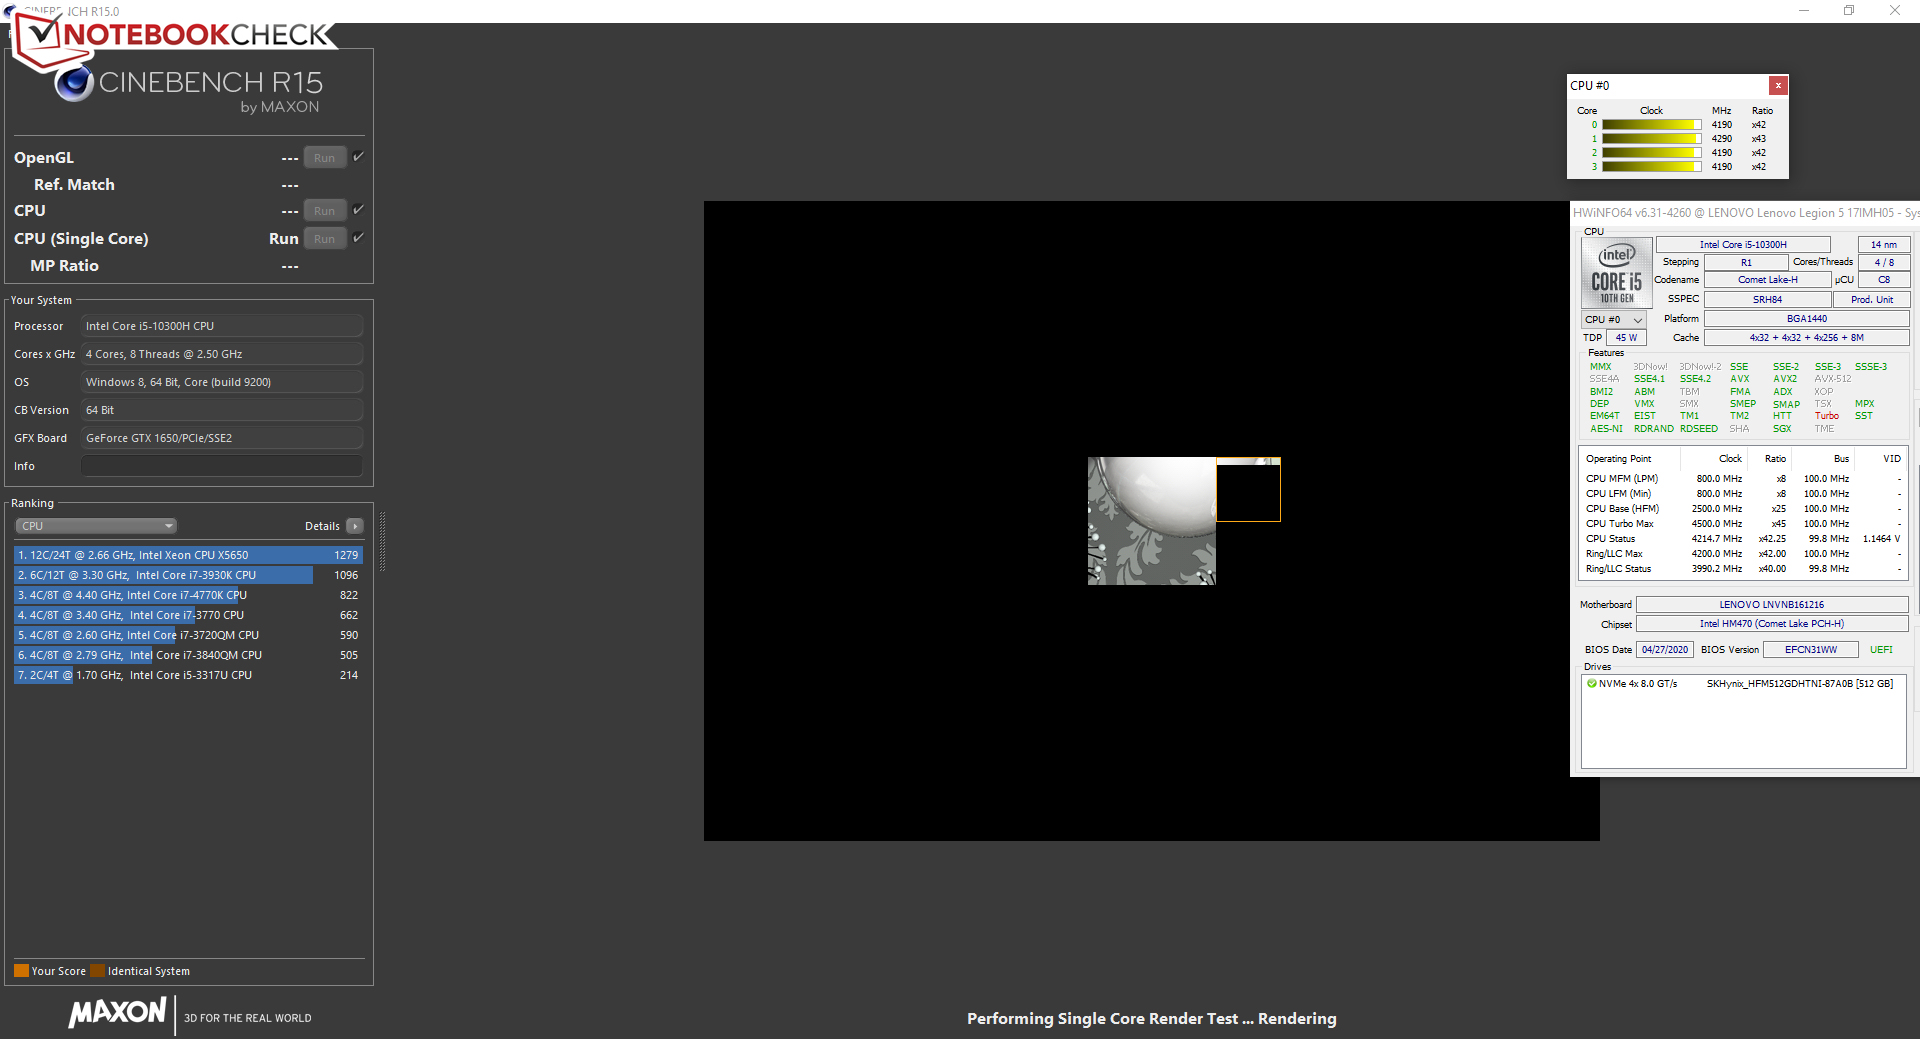Click the CPU Turbo Max operating point row

(x=1743, y=524)
